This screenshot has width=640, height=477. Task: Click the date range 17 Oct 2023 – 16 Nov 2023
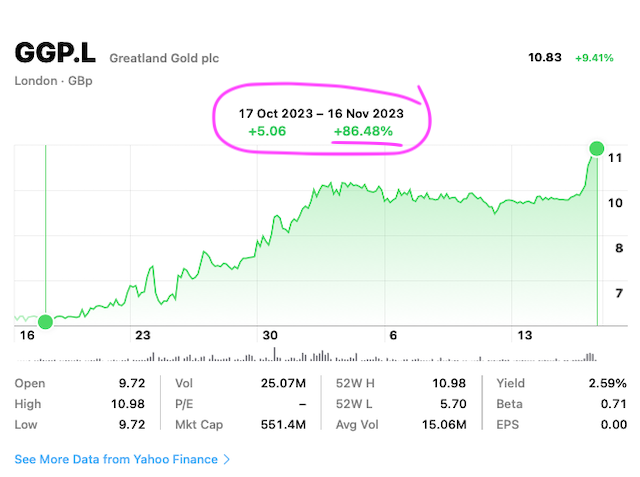[x=321, y=113]
